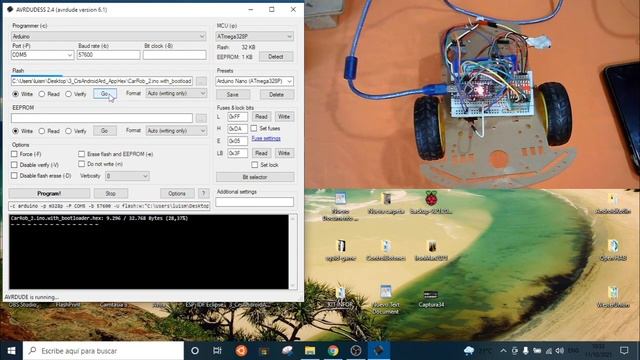
Task: Select Flash Verify radio button
Action: tap(68, 94)
